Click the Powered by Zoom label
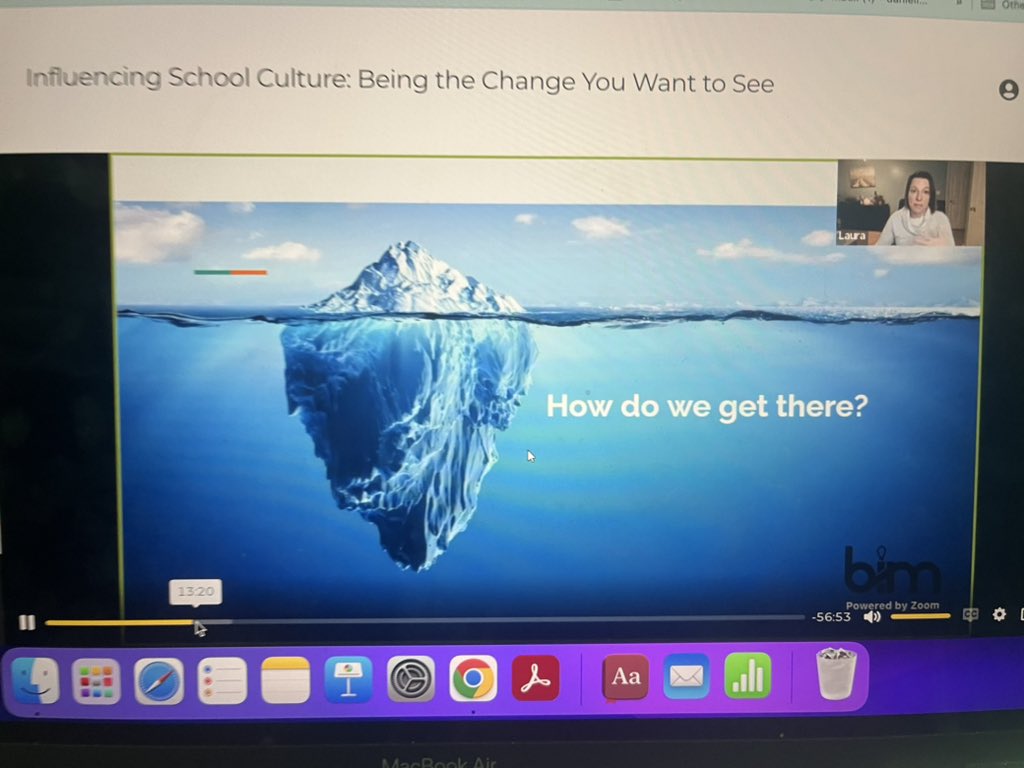The height and width of the screenshot is (768, 1024). coord(892,605)
